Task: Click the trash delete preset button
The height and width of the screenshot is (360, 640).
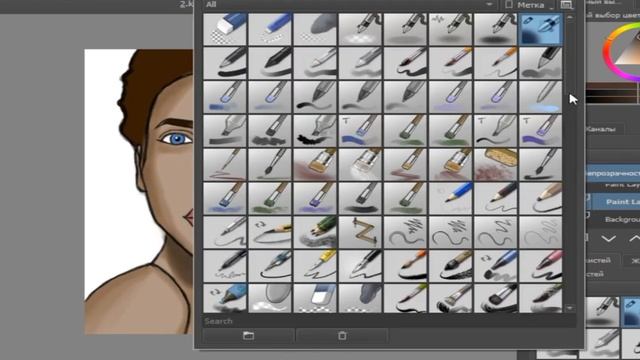Action: point(342,336)
